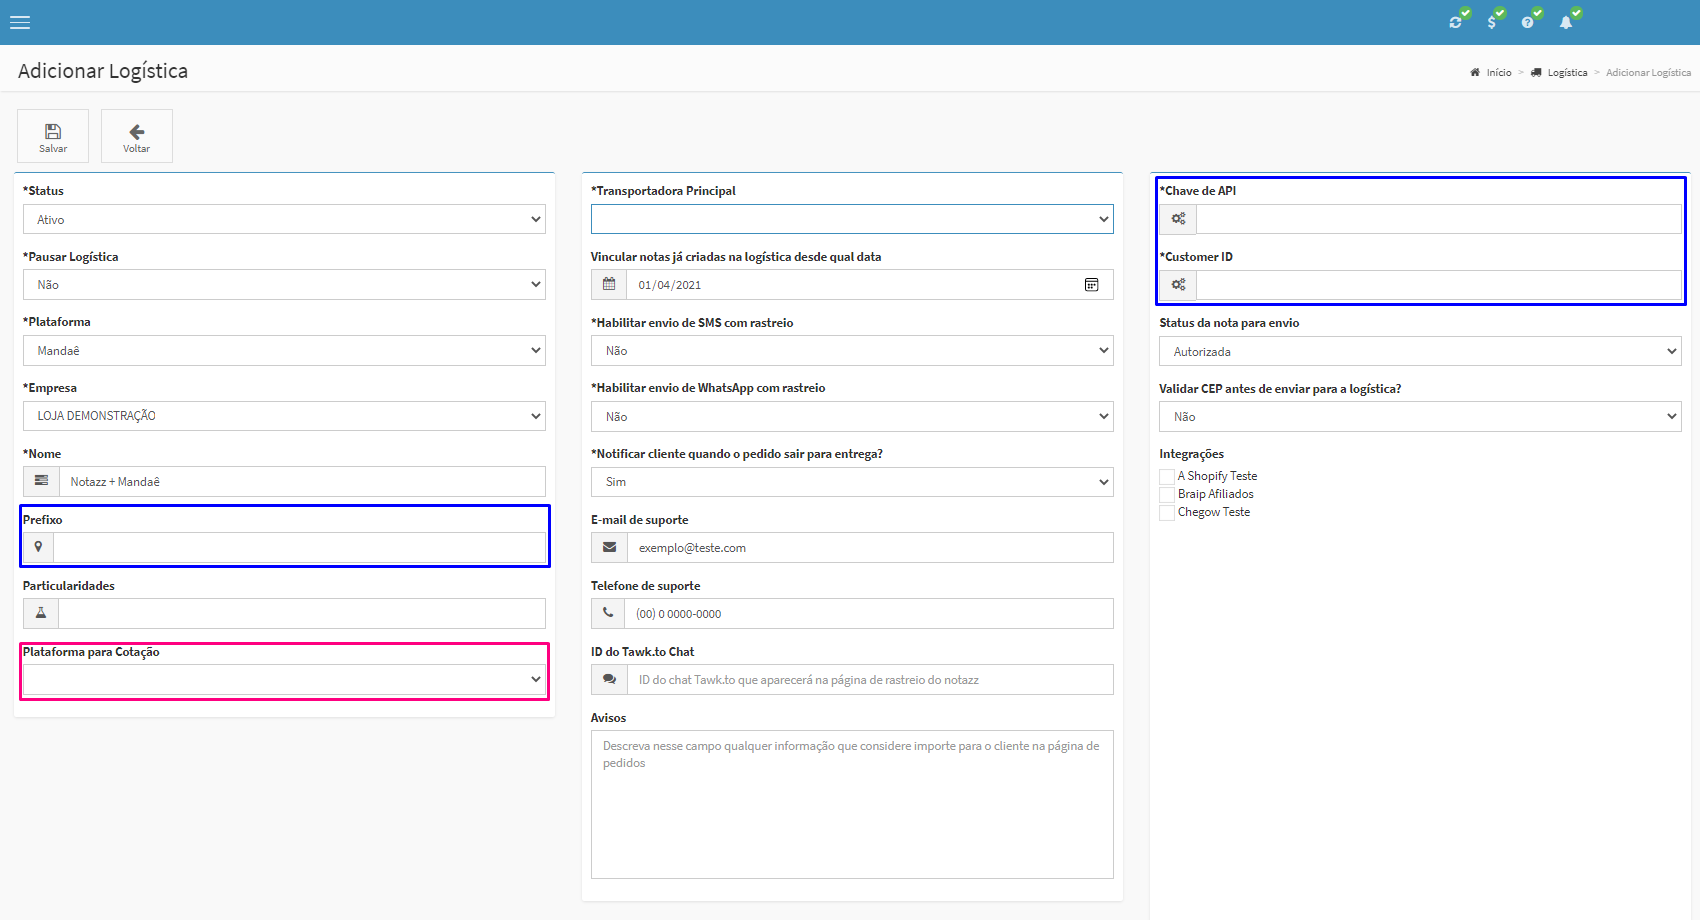Open the notifications bell icon
The width and height of the screenshot is (1700, 920).
(x=1566, y=22)
